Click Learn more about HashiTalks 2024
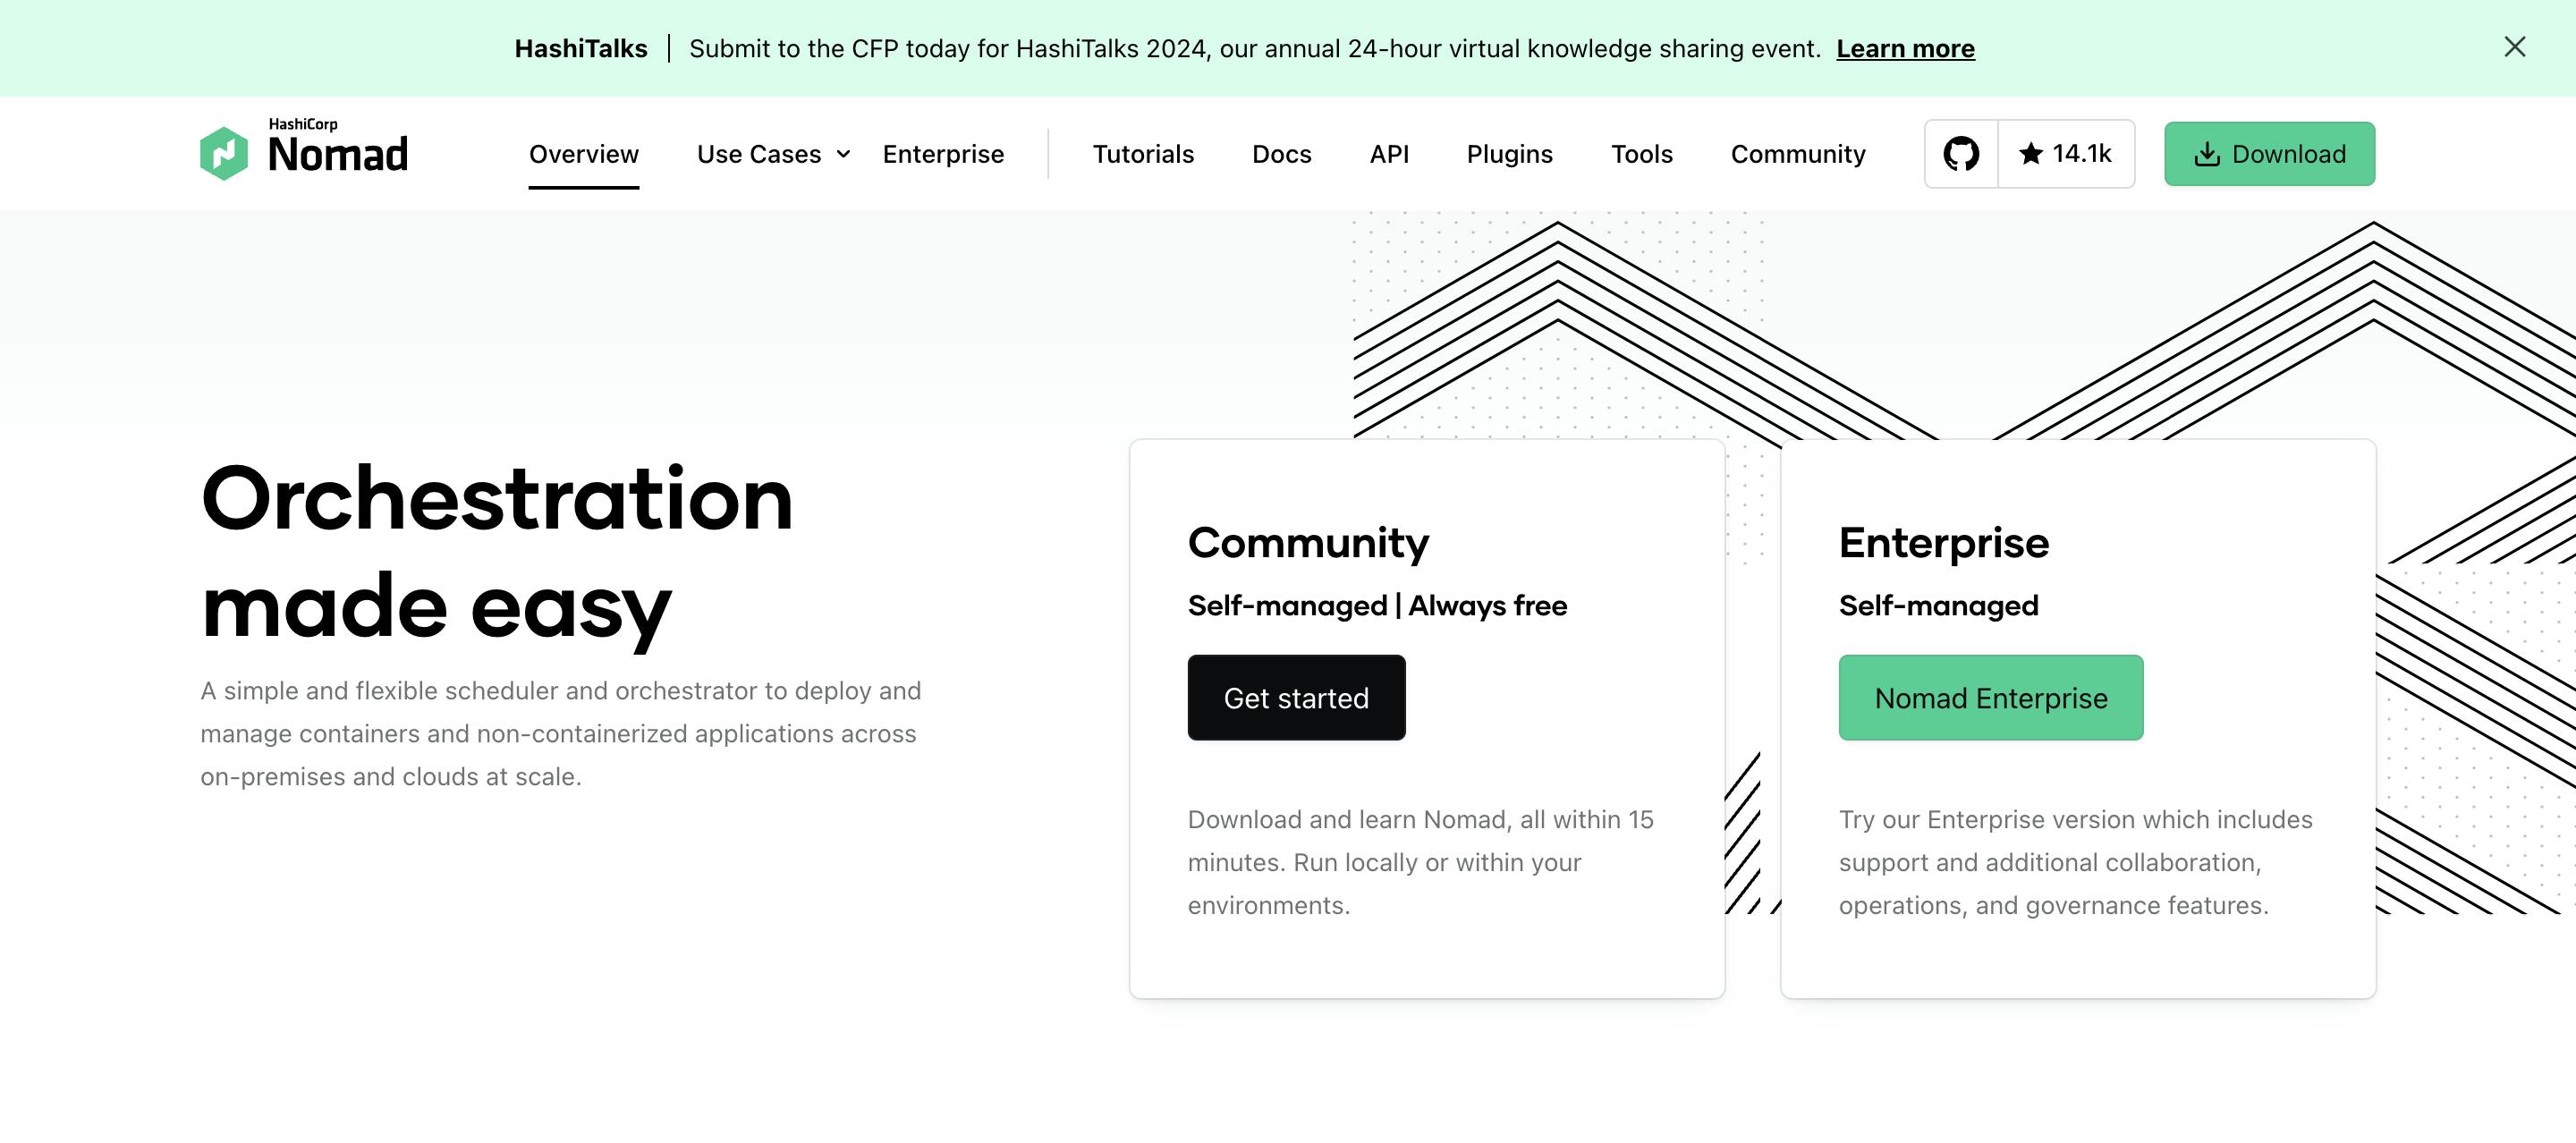The width and height of the screenshot is (2576, 1143). [1904, 47]
